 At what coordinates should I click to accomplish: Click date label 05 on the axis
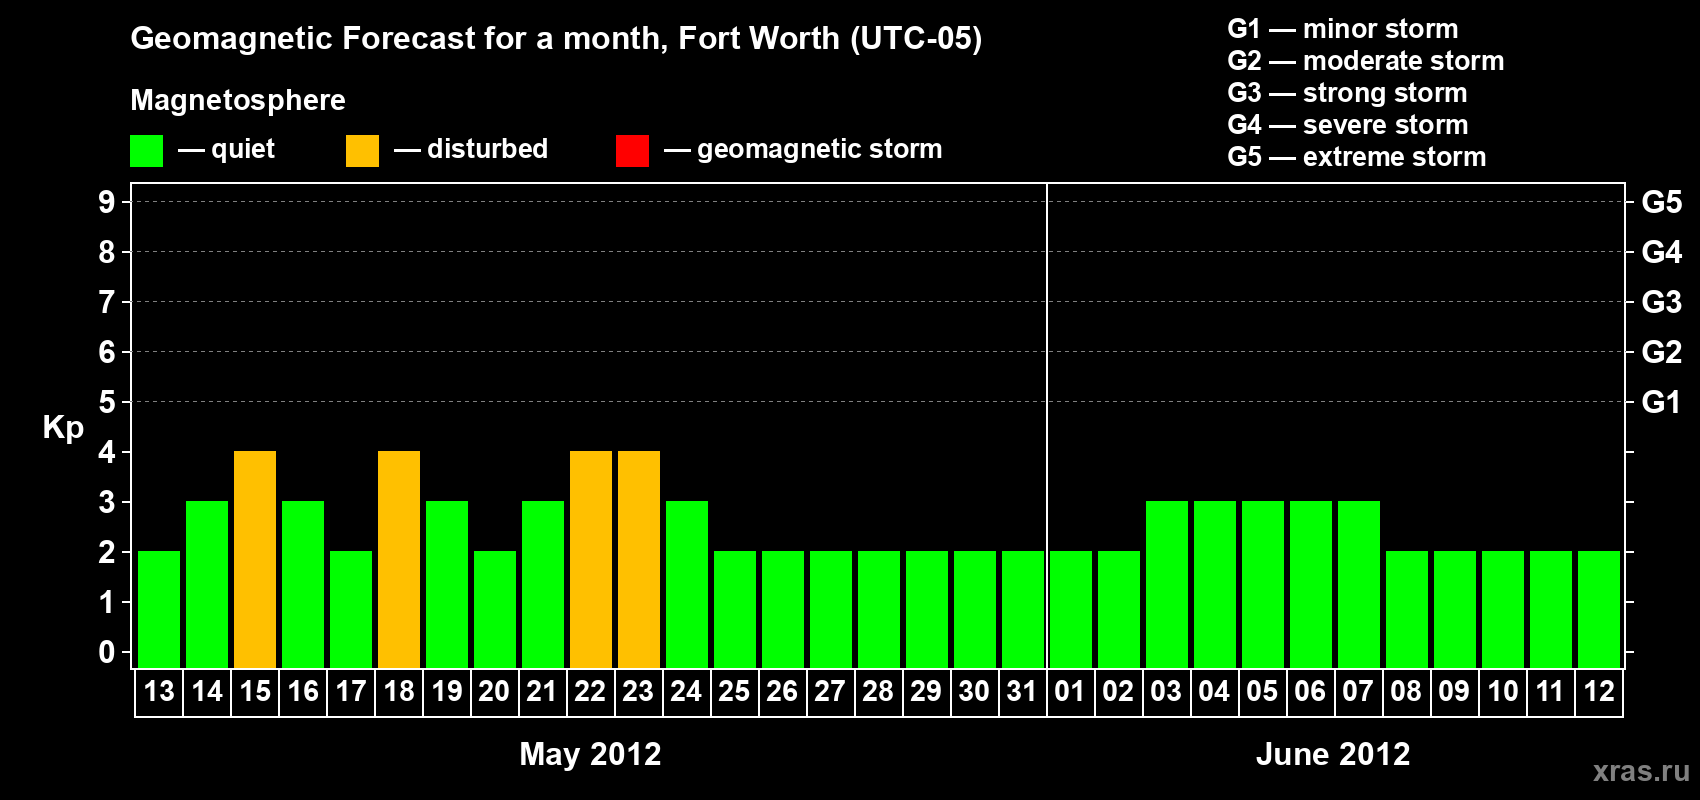tap(1263, 692)
